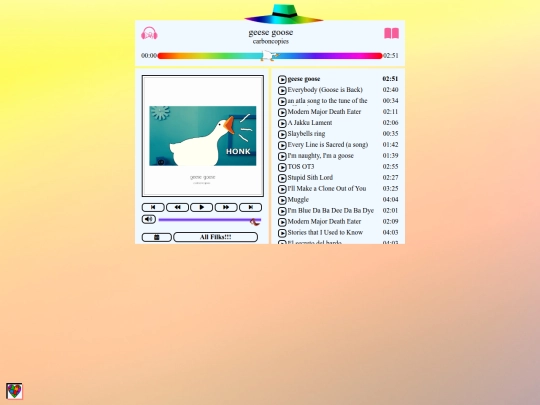The width and height of the screenshot is (540, 405).
Task: Select the 'geese goose' track title in the playlist
Action: tap(304, 79)
